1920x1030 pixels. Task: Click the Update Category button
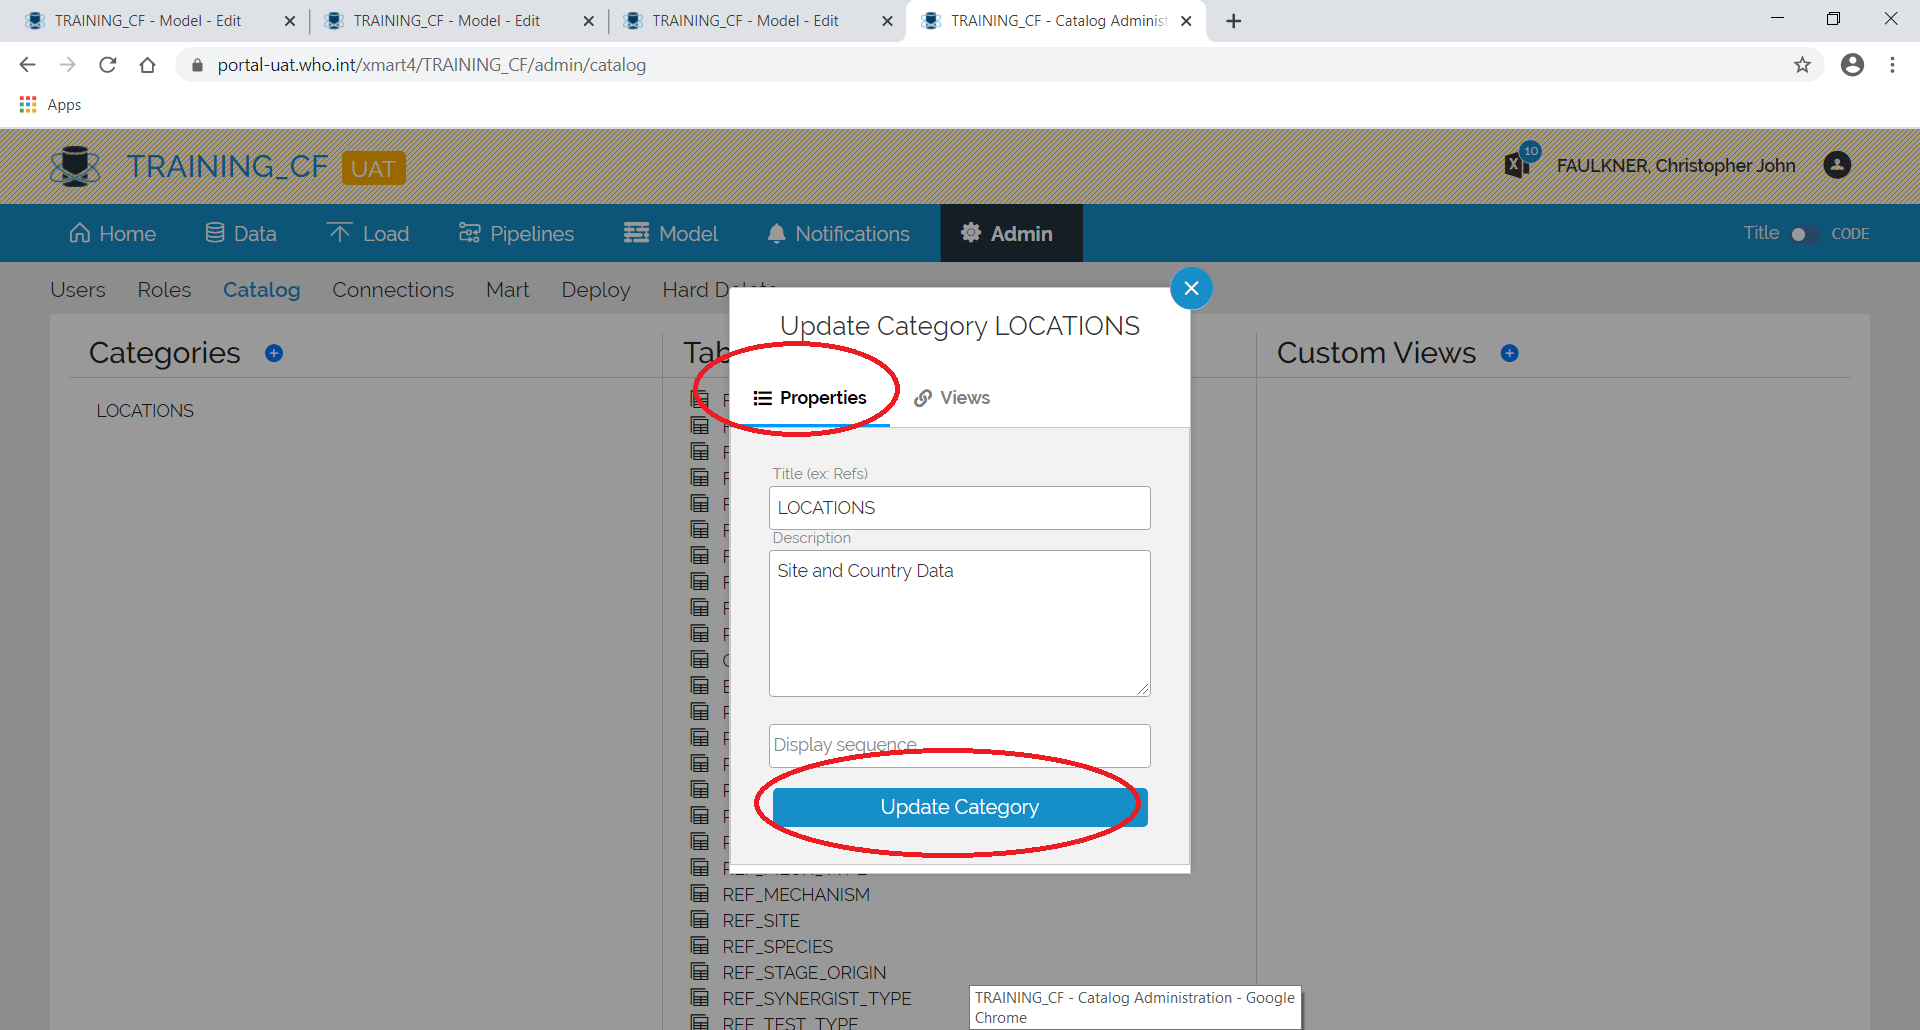[x=960, y=807]
